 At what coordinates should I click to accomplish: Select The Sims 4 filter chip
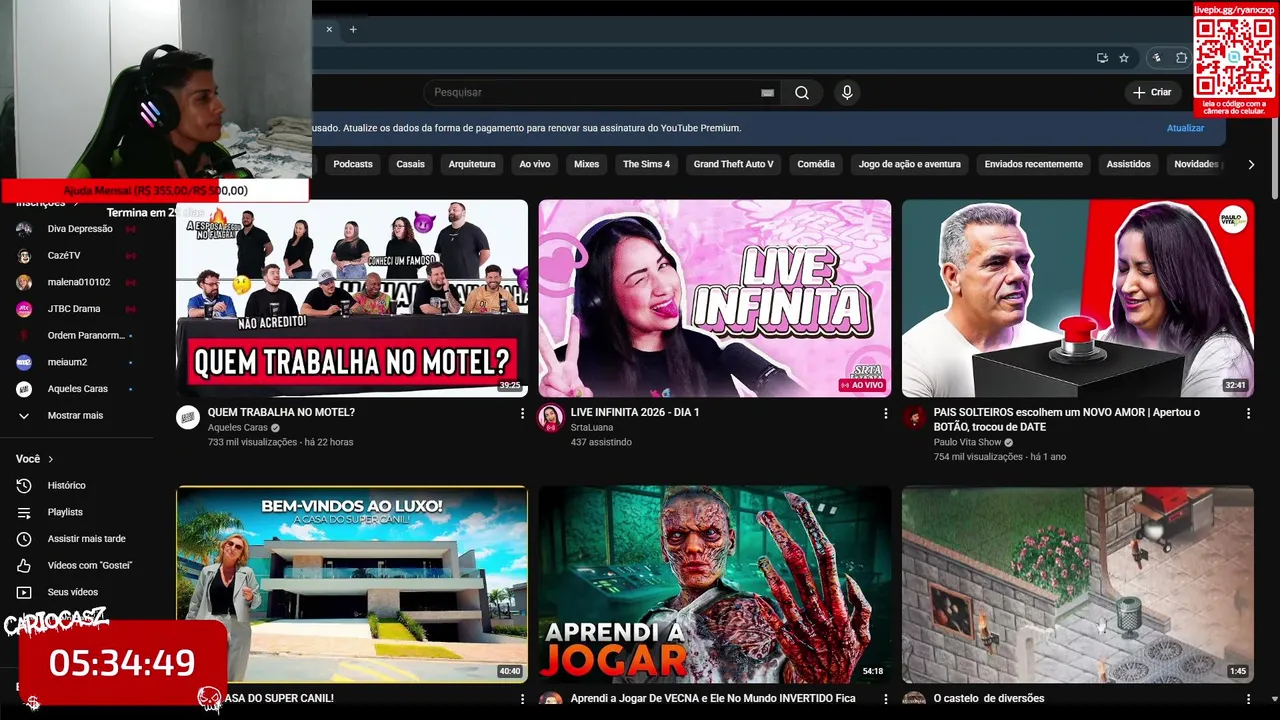coord(646,164)
